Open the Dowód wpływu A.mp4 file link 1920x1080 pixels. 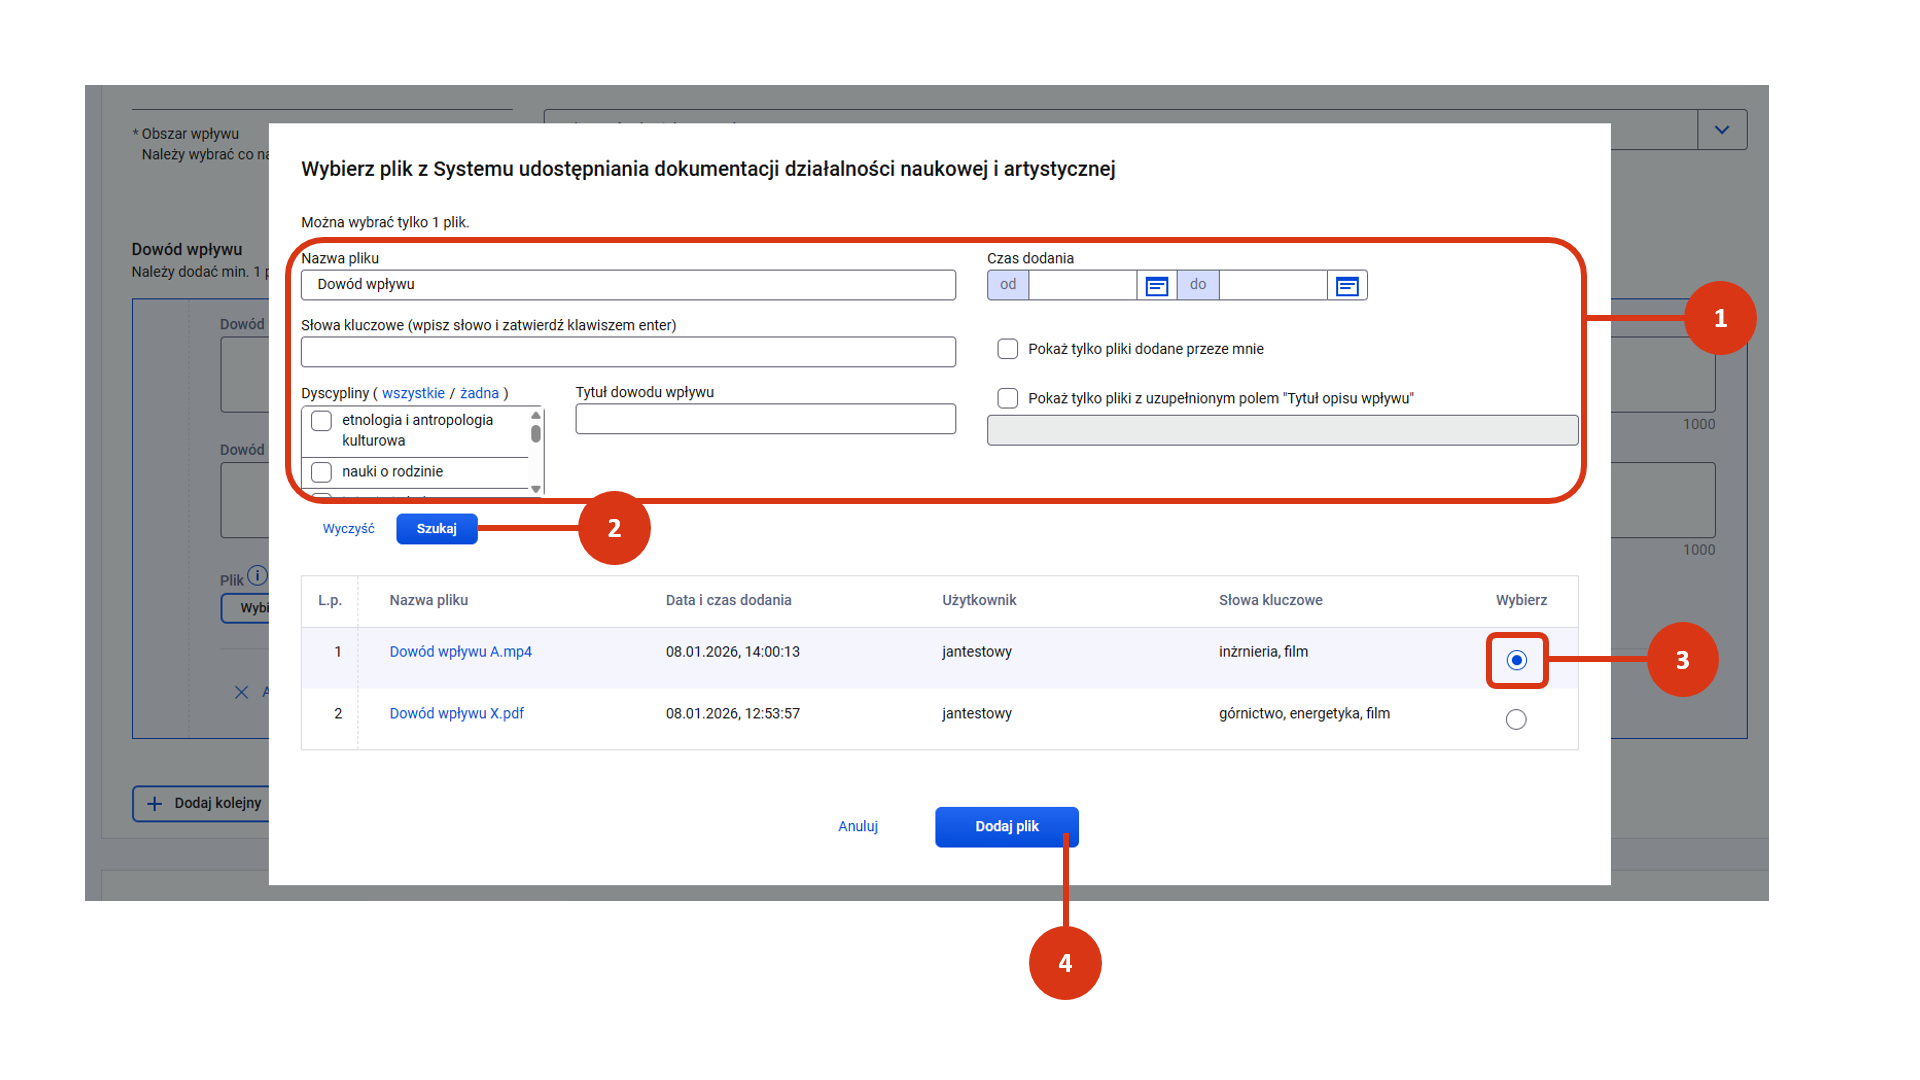coord(460,652)
